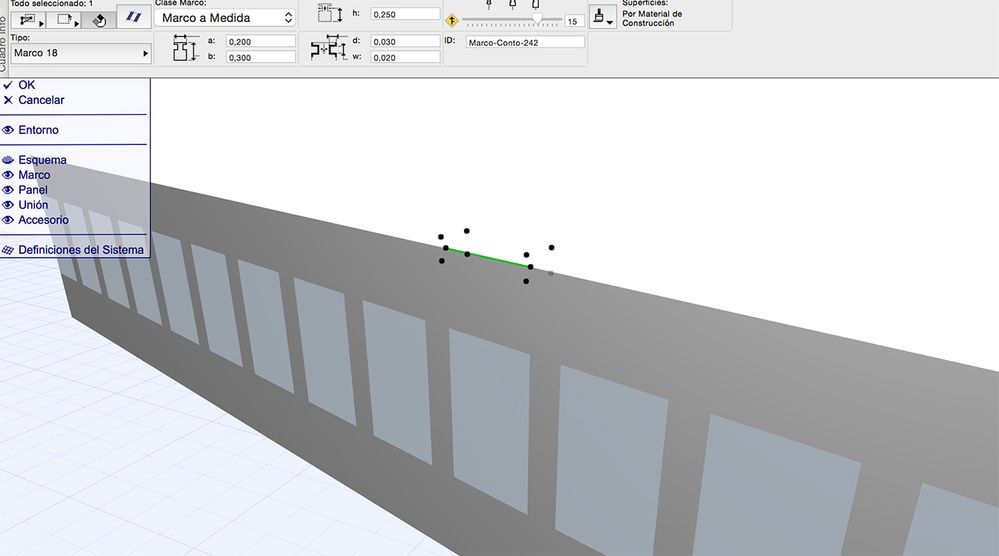
Task: Select the Panel entry
Action: [x=32, y=190]
